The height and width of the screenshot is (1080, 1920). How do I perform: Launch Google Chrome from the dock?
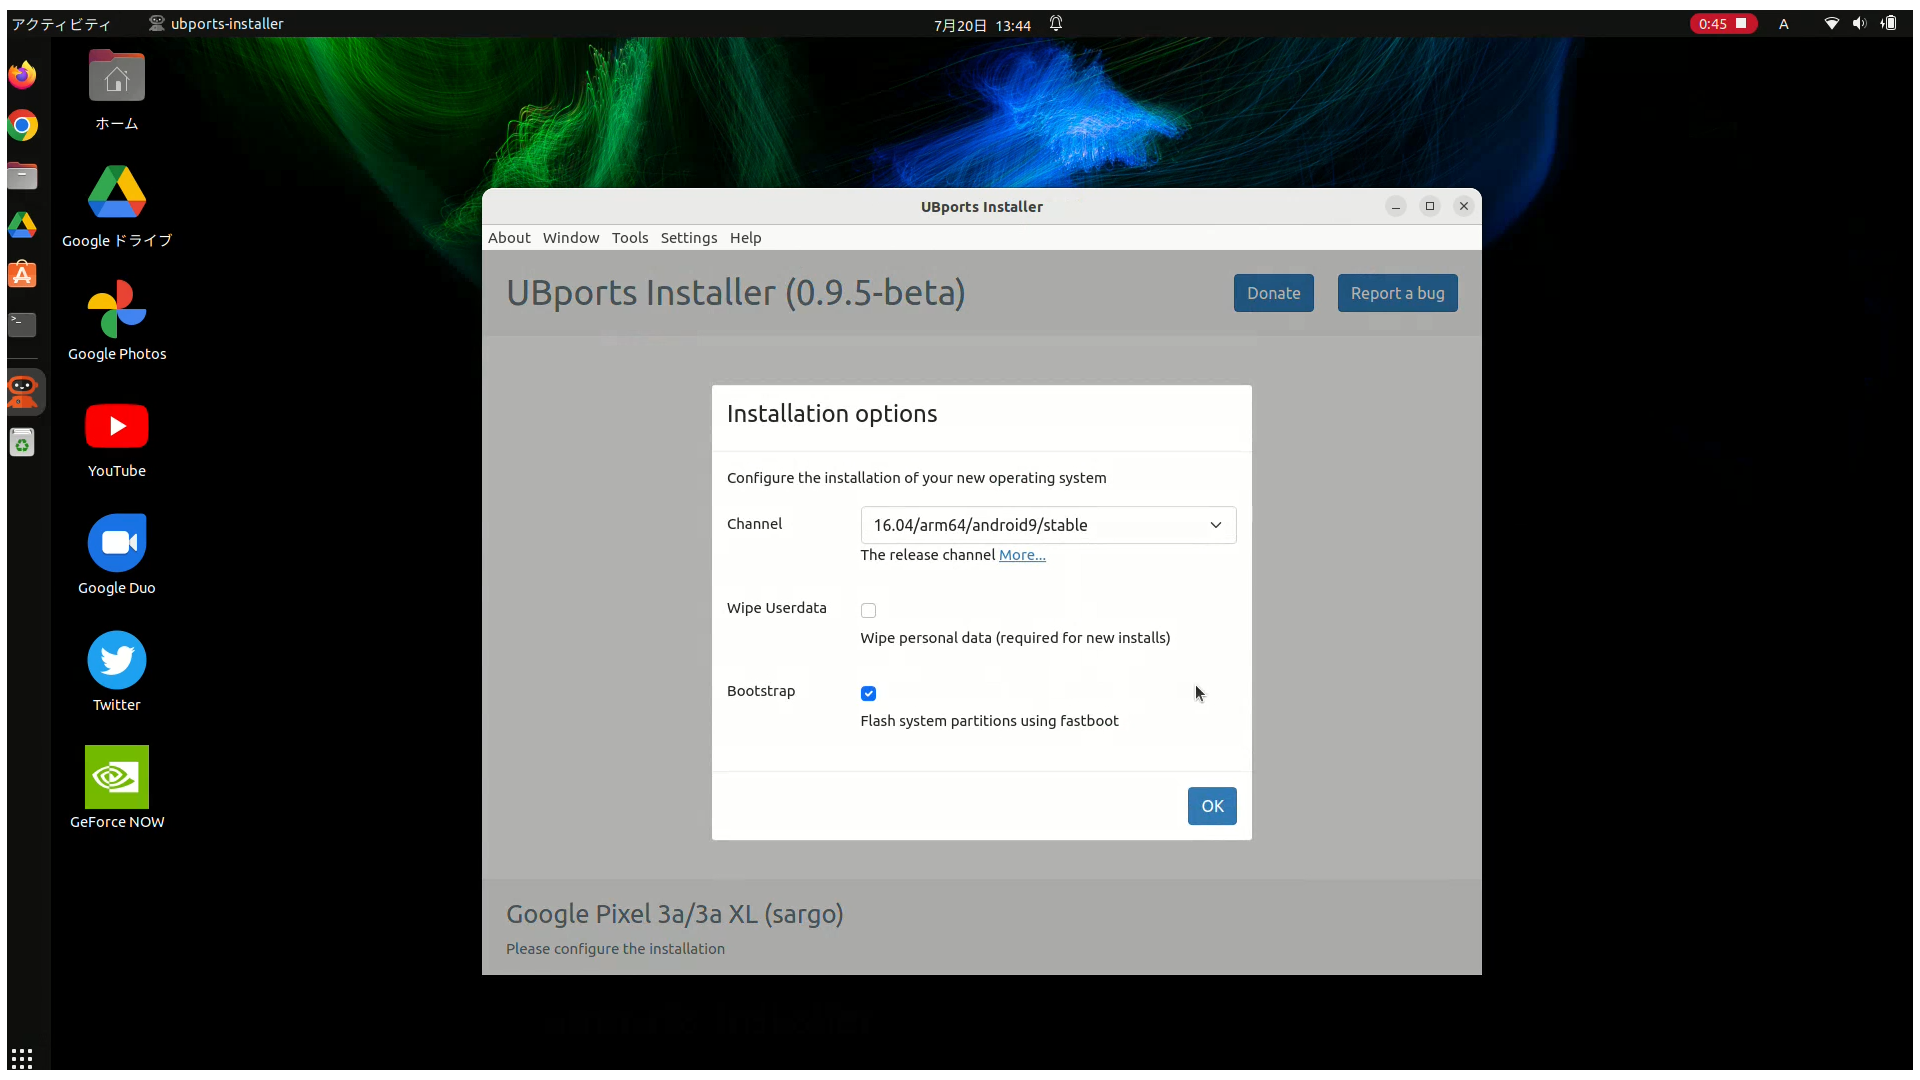pos(22,126)
